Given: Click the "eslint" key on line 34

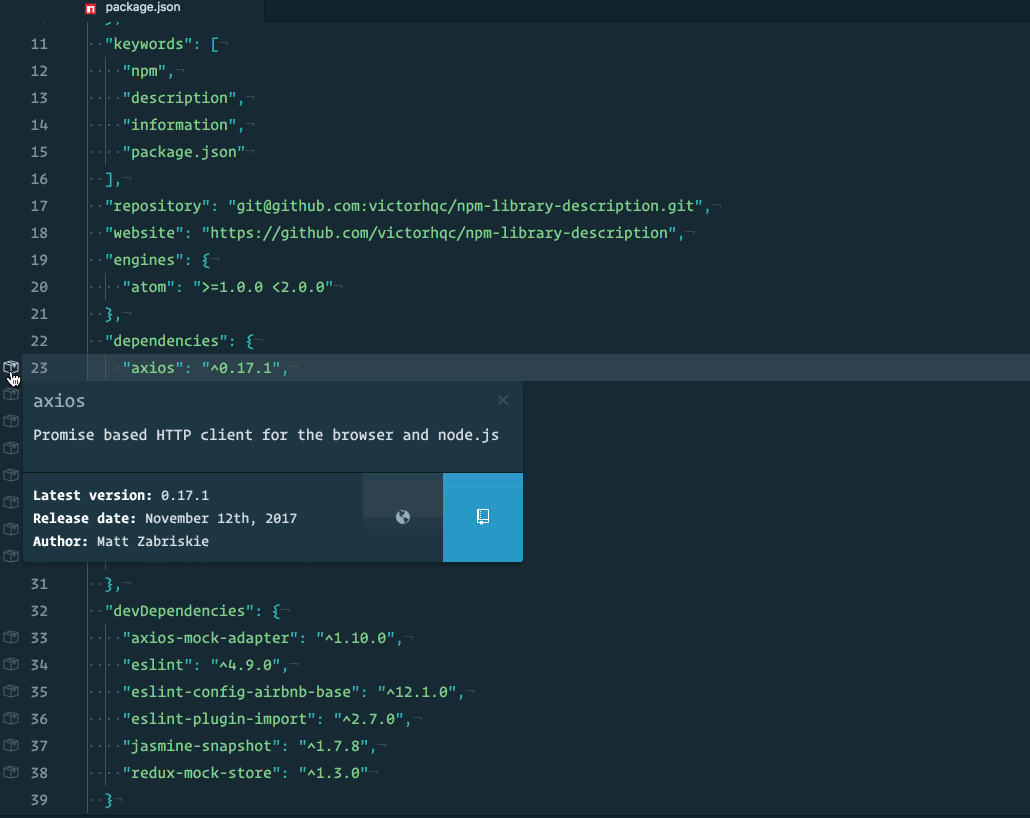Looking at the screenshot, I should point(158,664).
